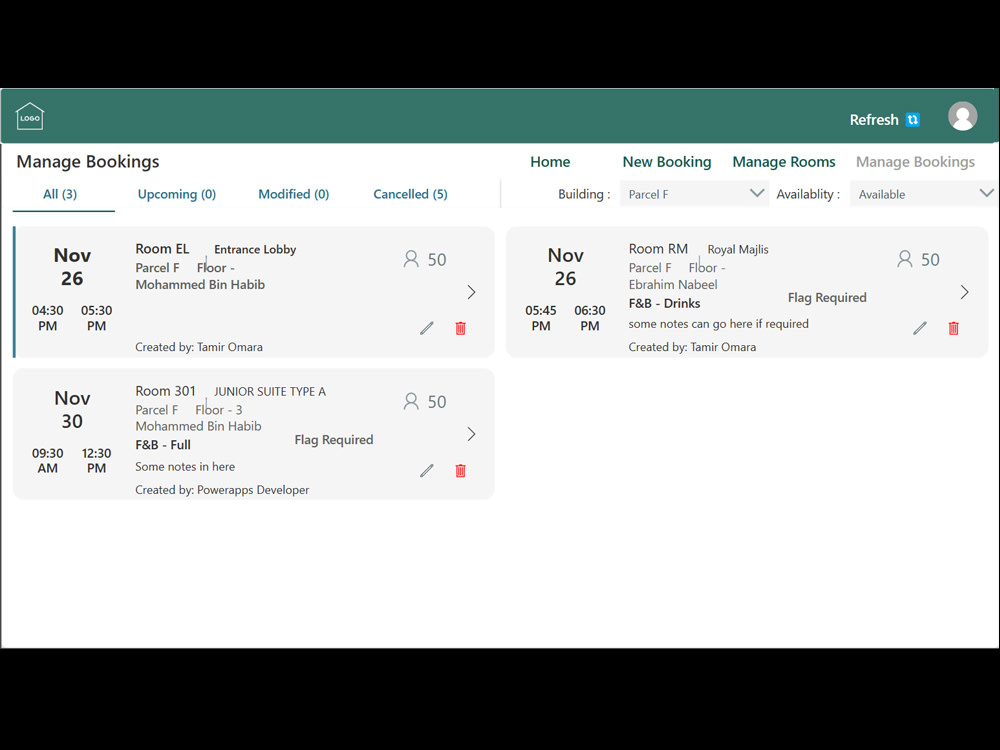
Task: Expand details for the Room RM booking
Action: point(963,292)
